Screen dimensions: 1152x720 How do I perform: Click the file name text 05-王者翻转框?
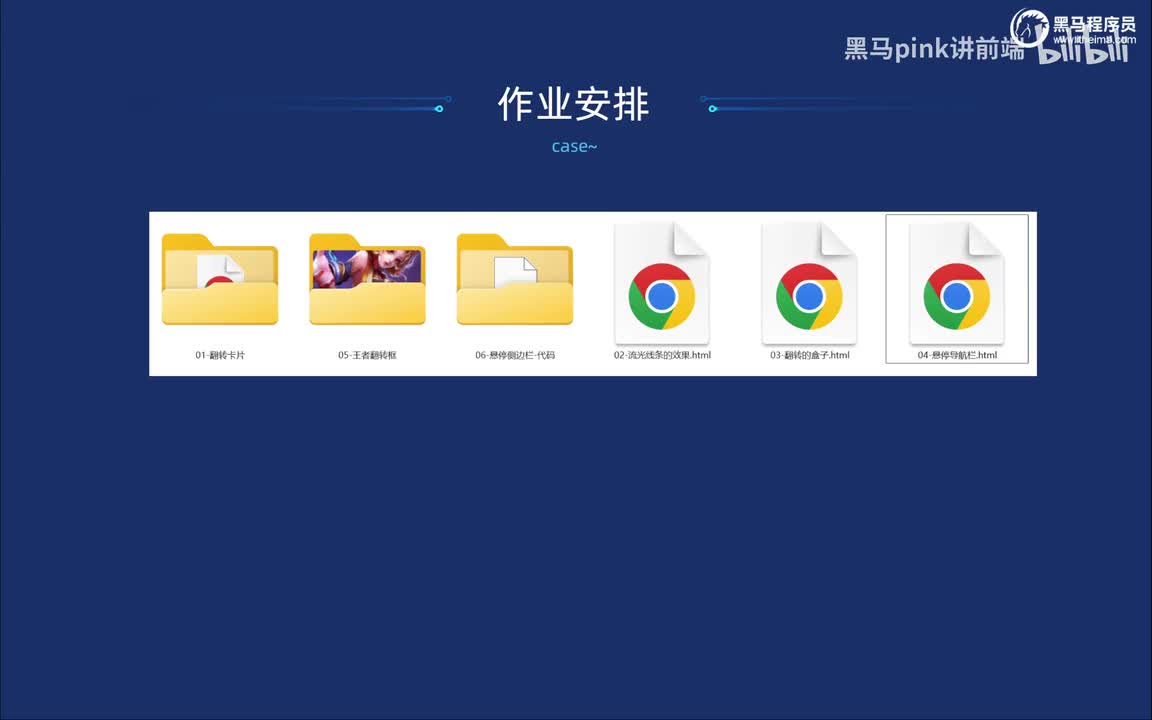(367, 355)
